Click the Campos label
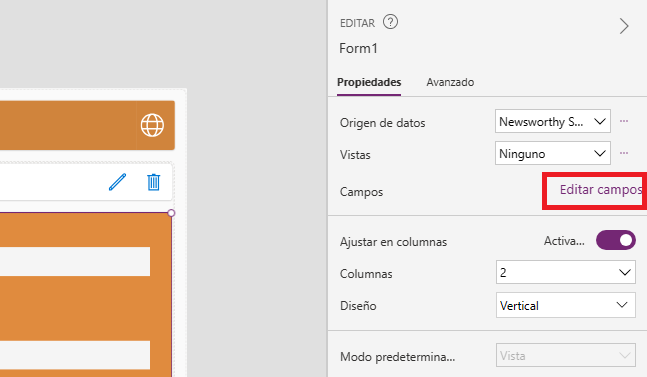The image size is (647, 377). (361, 192)
